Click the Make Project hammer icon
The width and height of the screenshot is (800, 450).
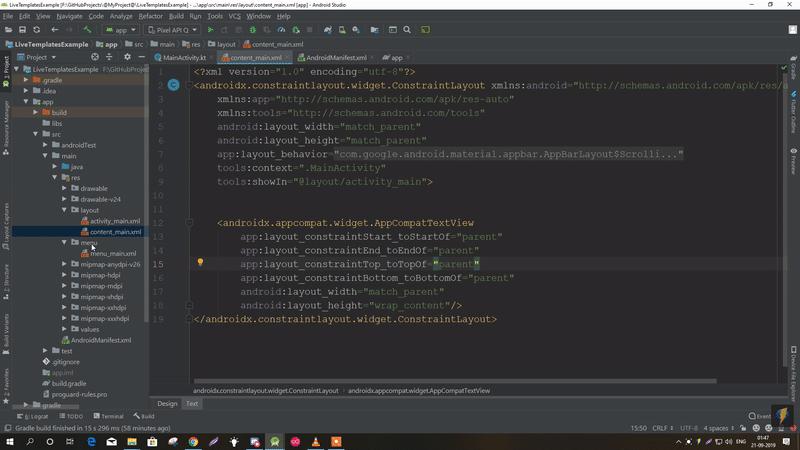coord(87,30)
